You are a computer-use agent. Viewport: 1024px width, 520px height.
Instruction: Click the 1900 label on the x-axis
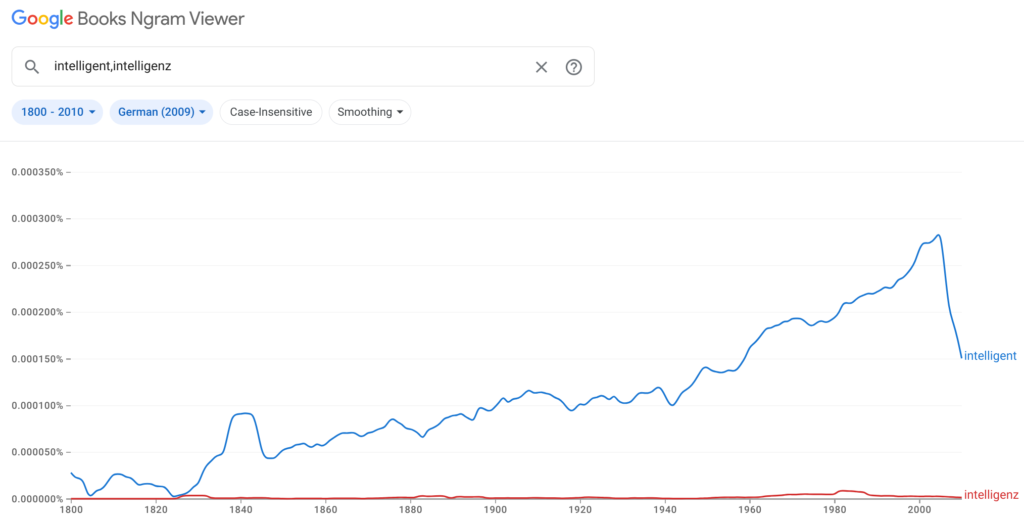tap(494, 510)
